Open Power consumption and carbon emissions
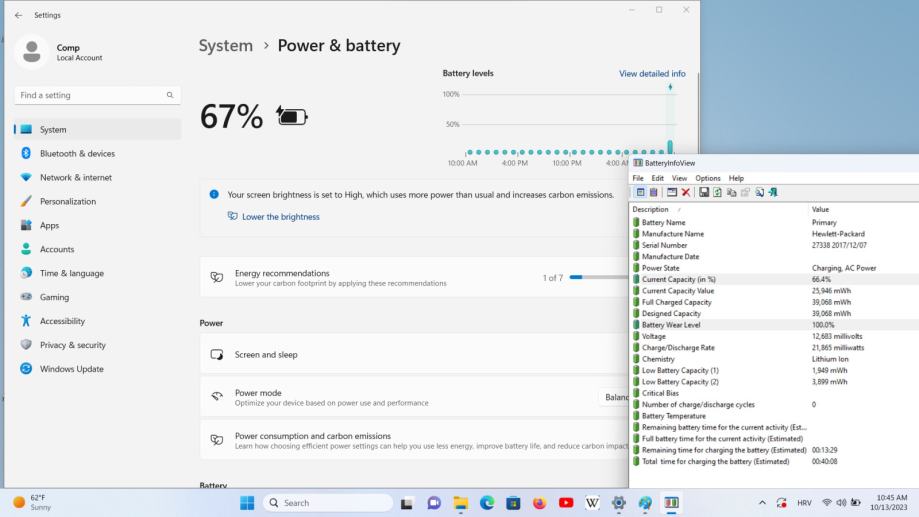The image size is (919, 517). (x=414, y=440)
